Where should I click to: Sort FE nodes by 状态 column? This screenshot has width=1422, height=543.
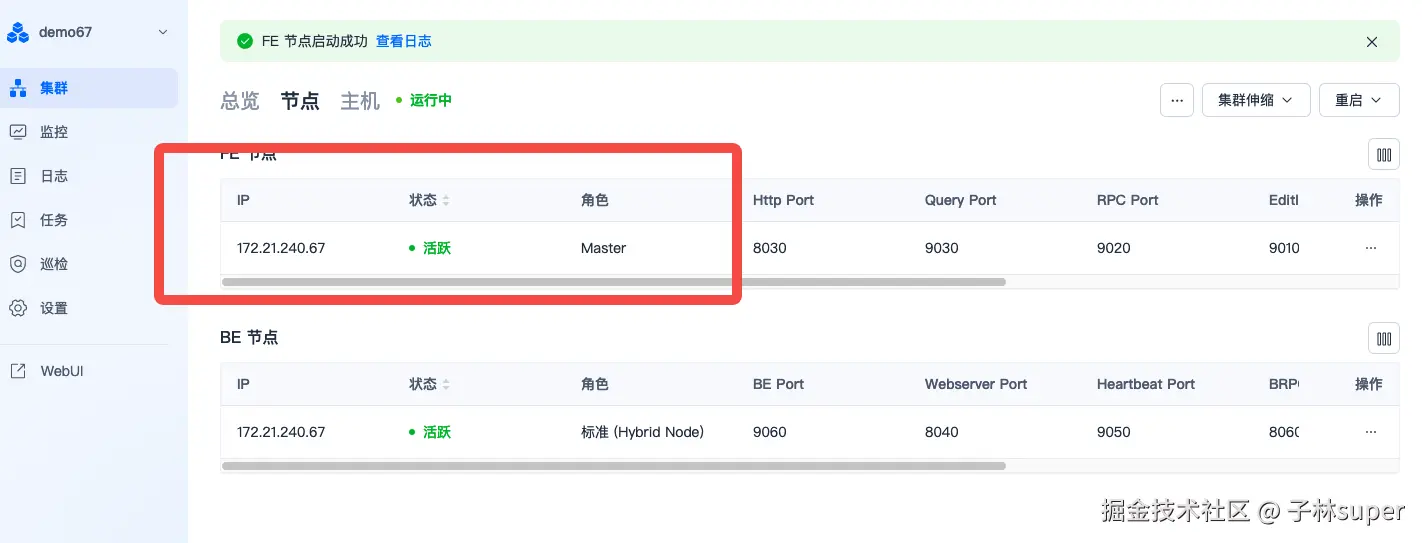[x=446, y=201]
